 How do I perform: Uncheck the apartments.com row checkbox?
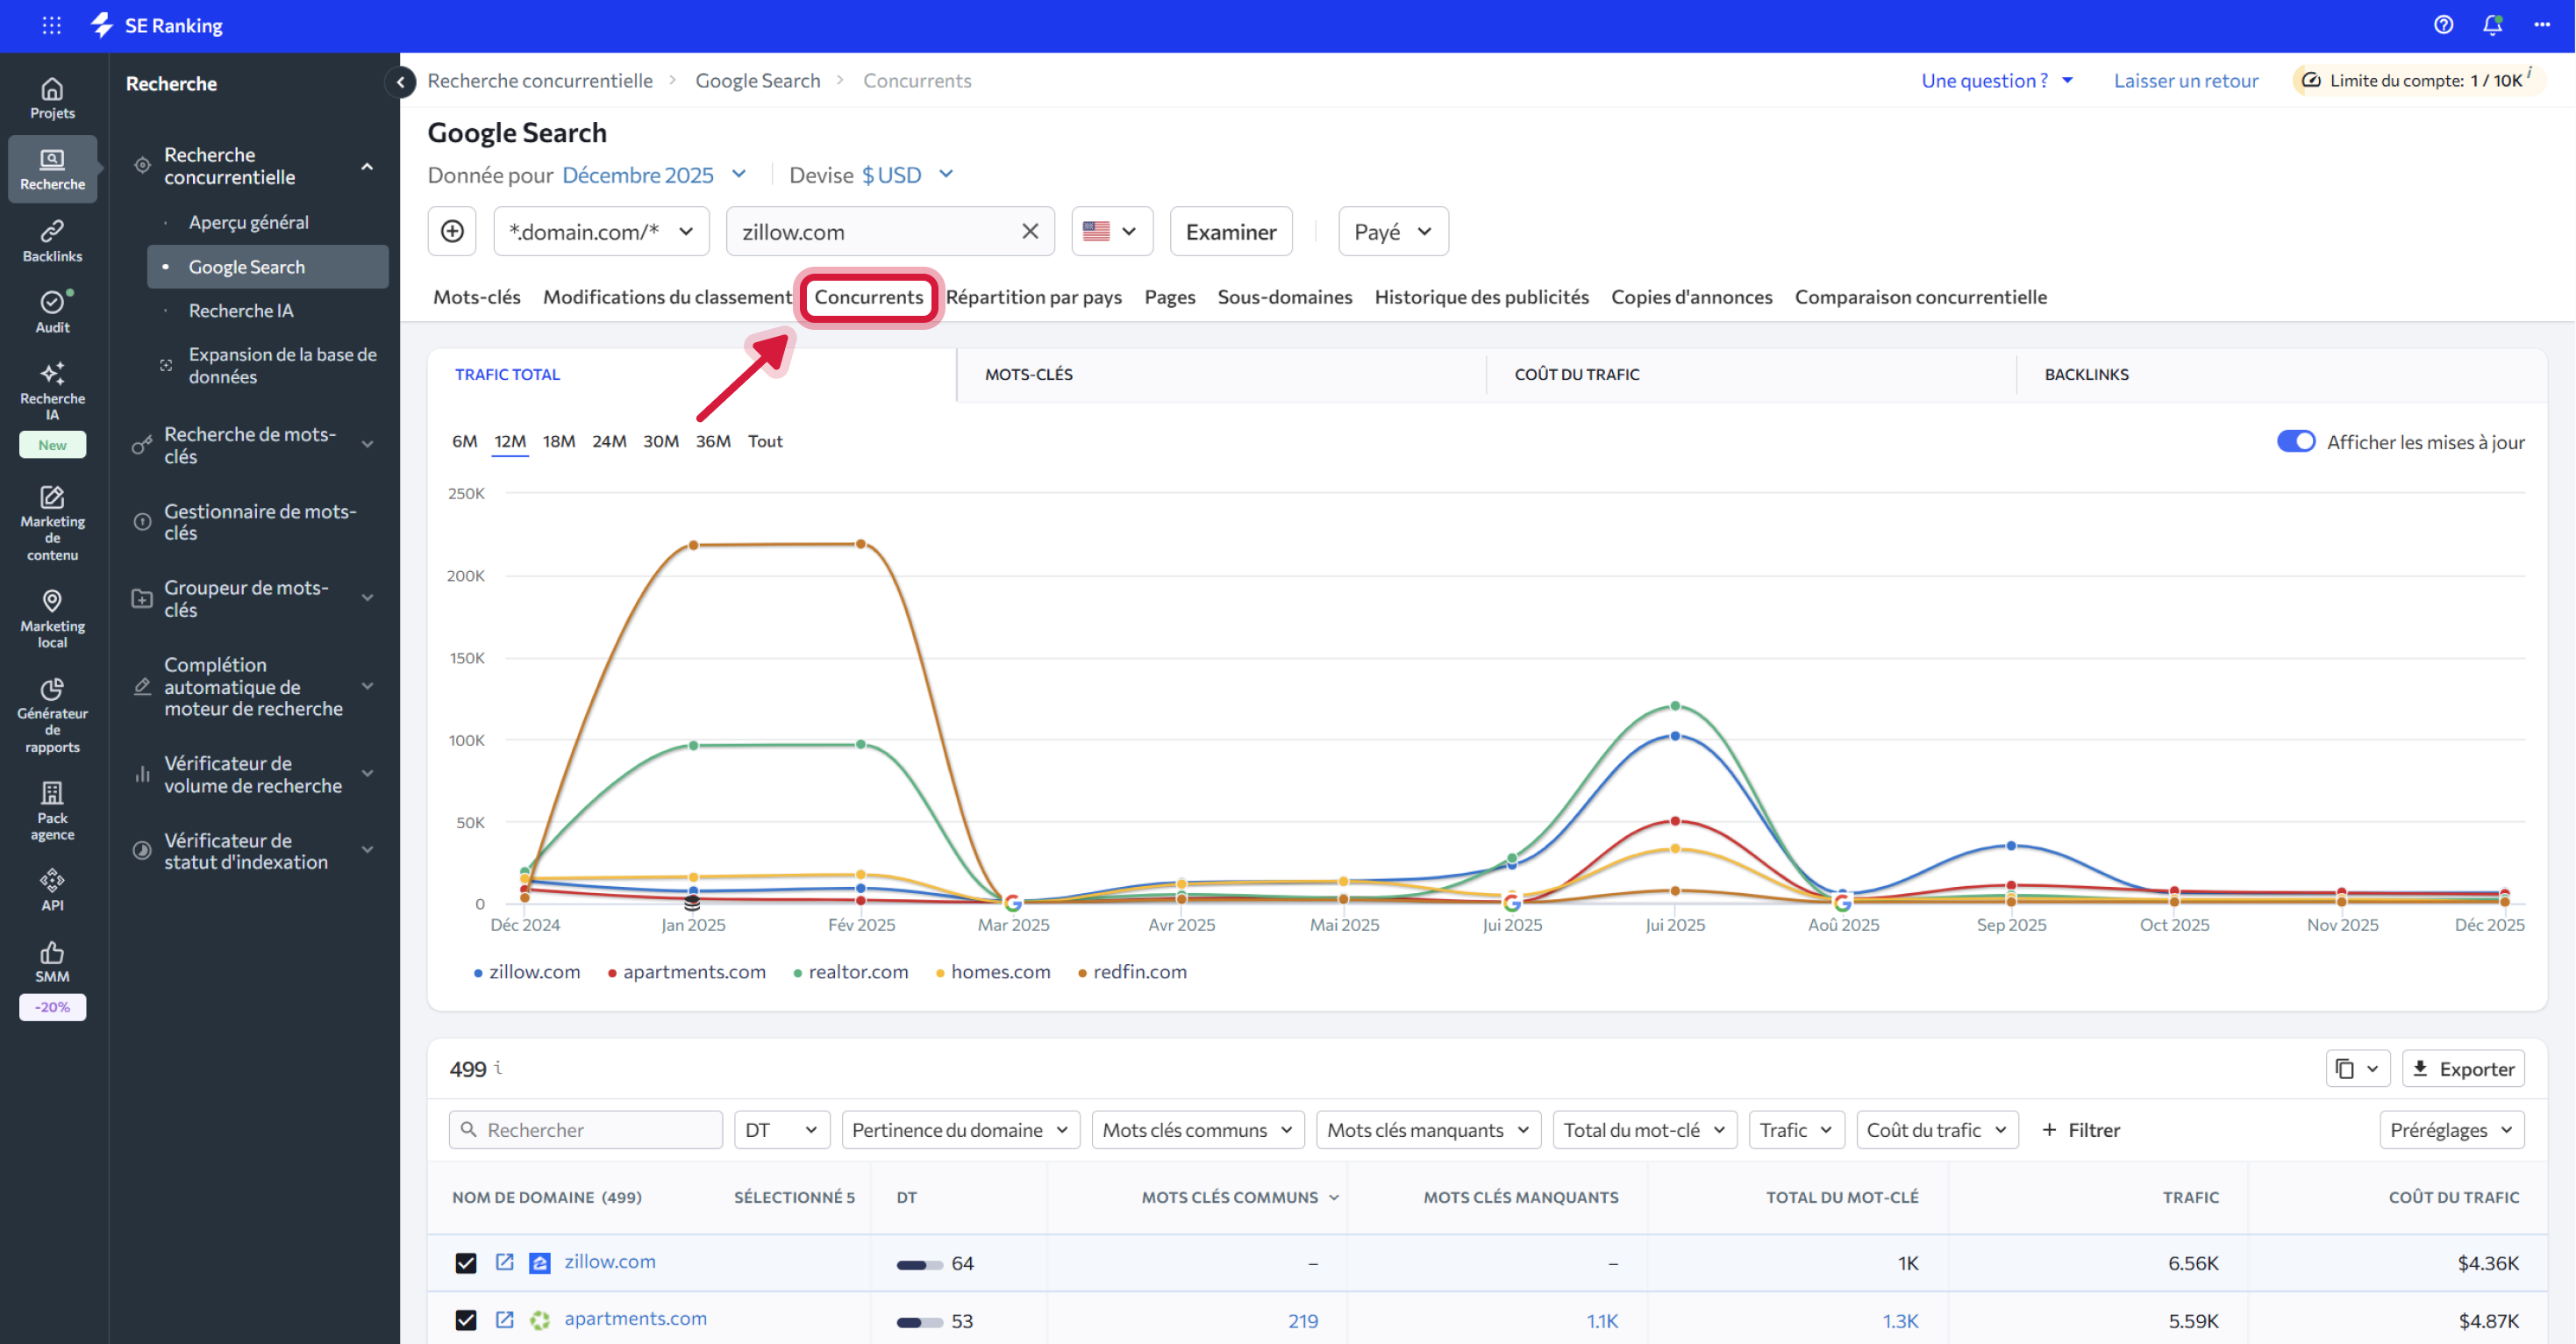(466, 1320)
